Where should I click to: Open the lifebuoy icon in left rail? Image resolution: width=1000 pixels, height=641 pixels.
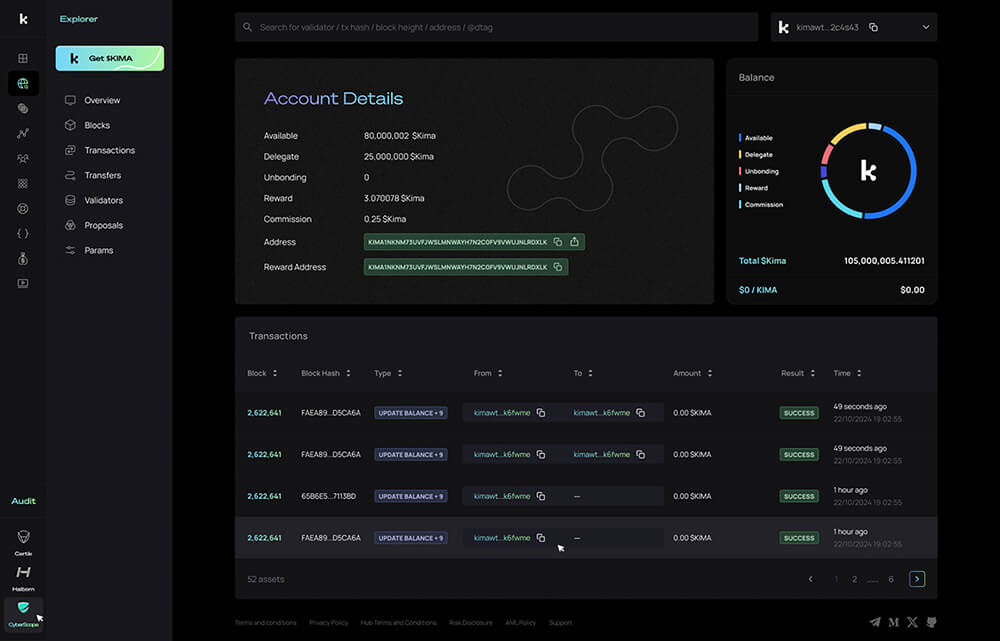pyautogui.click(x=23, y=209)
